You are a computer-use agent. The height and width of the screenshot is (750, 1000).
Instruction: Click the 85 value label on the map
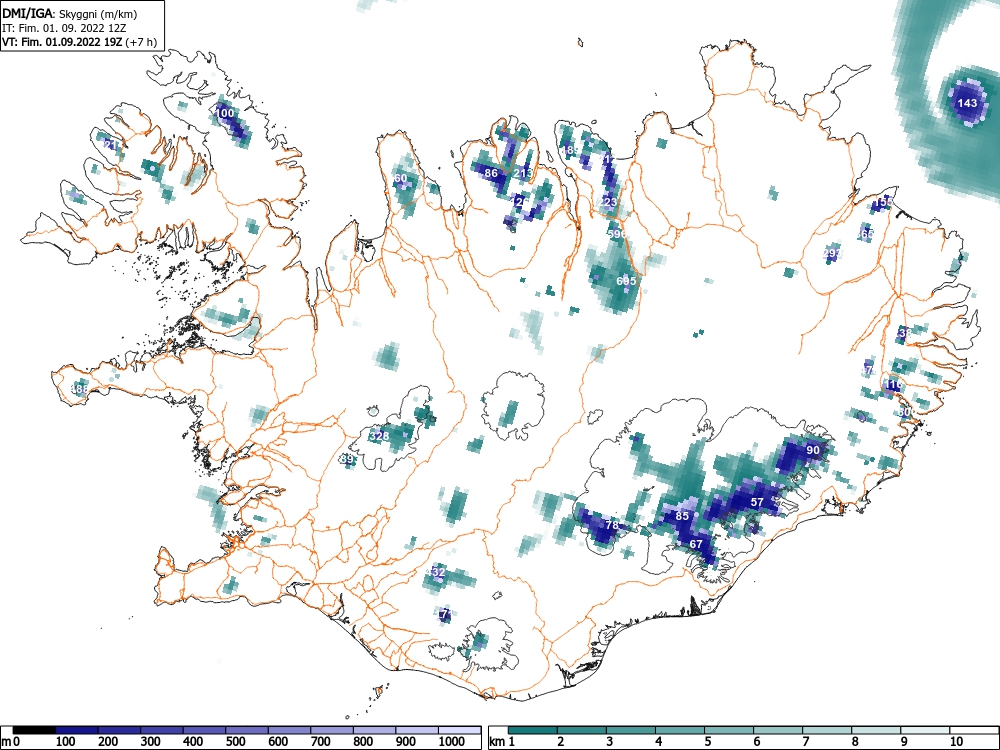(x=682, y=516)
